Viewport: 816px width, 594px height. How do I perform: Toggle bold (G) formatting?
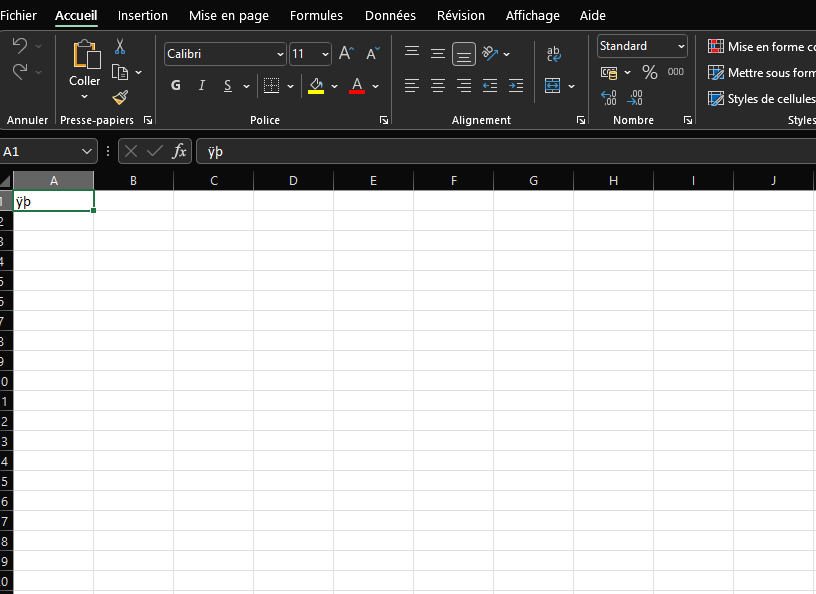click(176, 86)
